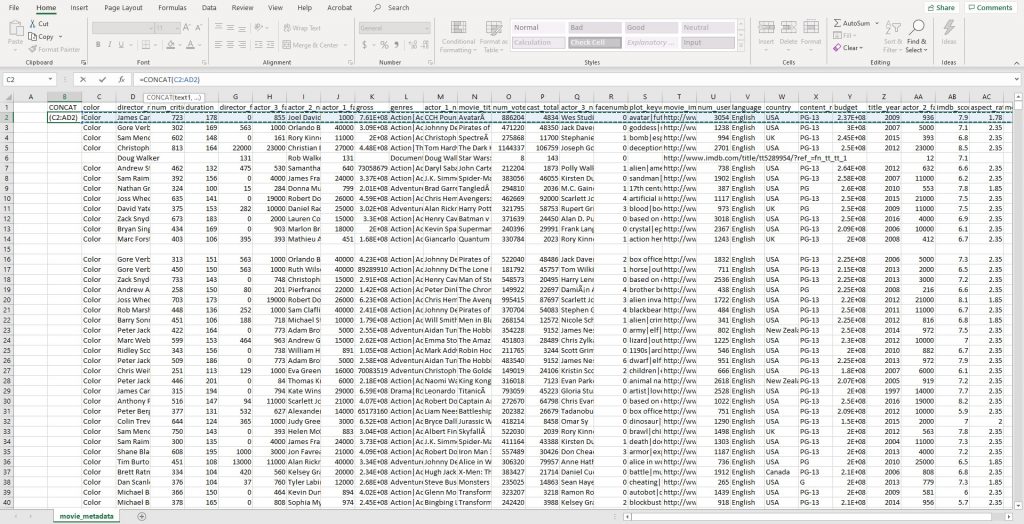Switch to the Page Layout tab
The image size is (1024, 524).
coord(123,8)
